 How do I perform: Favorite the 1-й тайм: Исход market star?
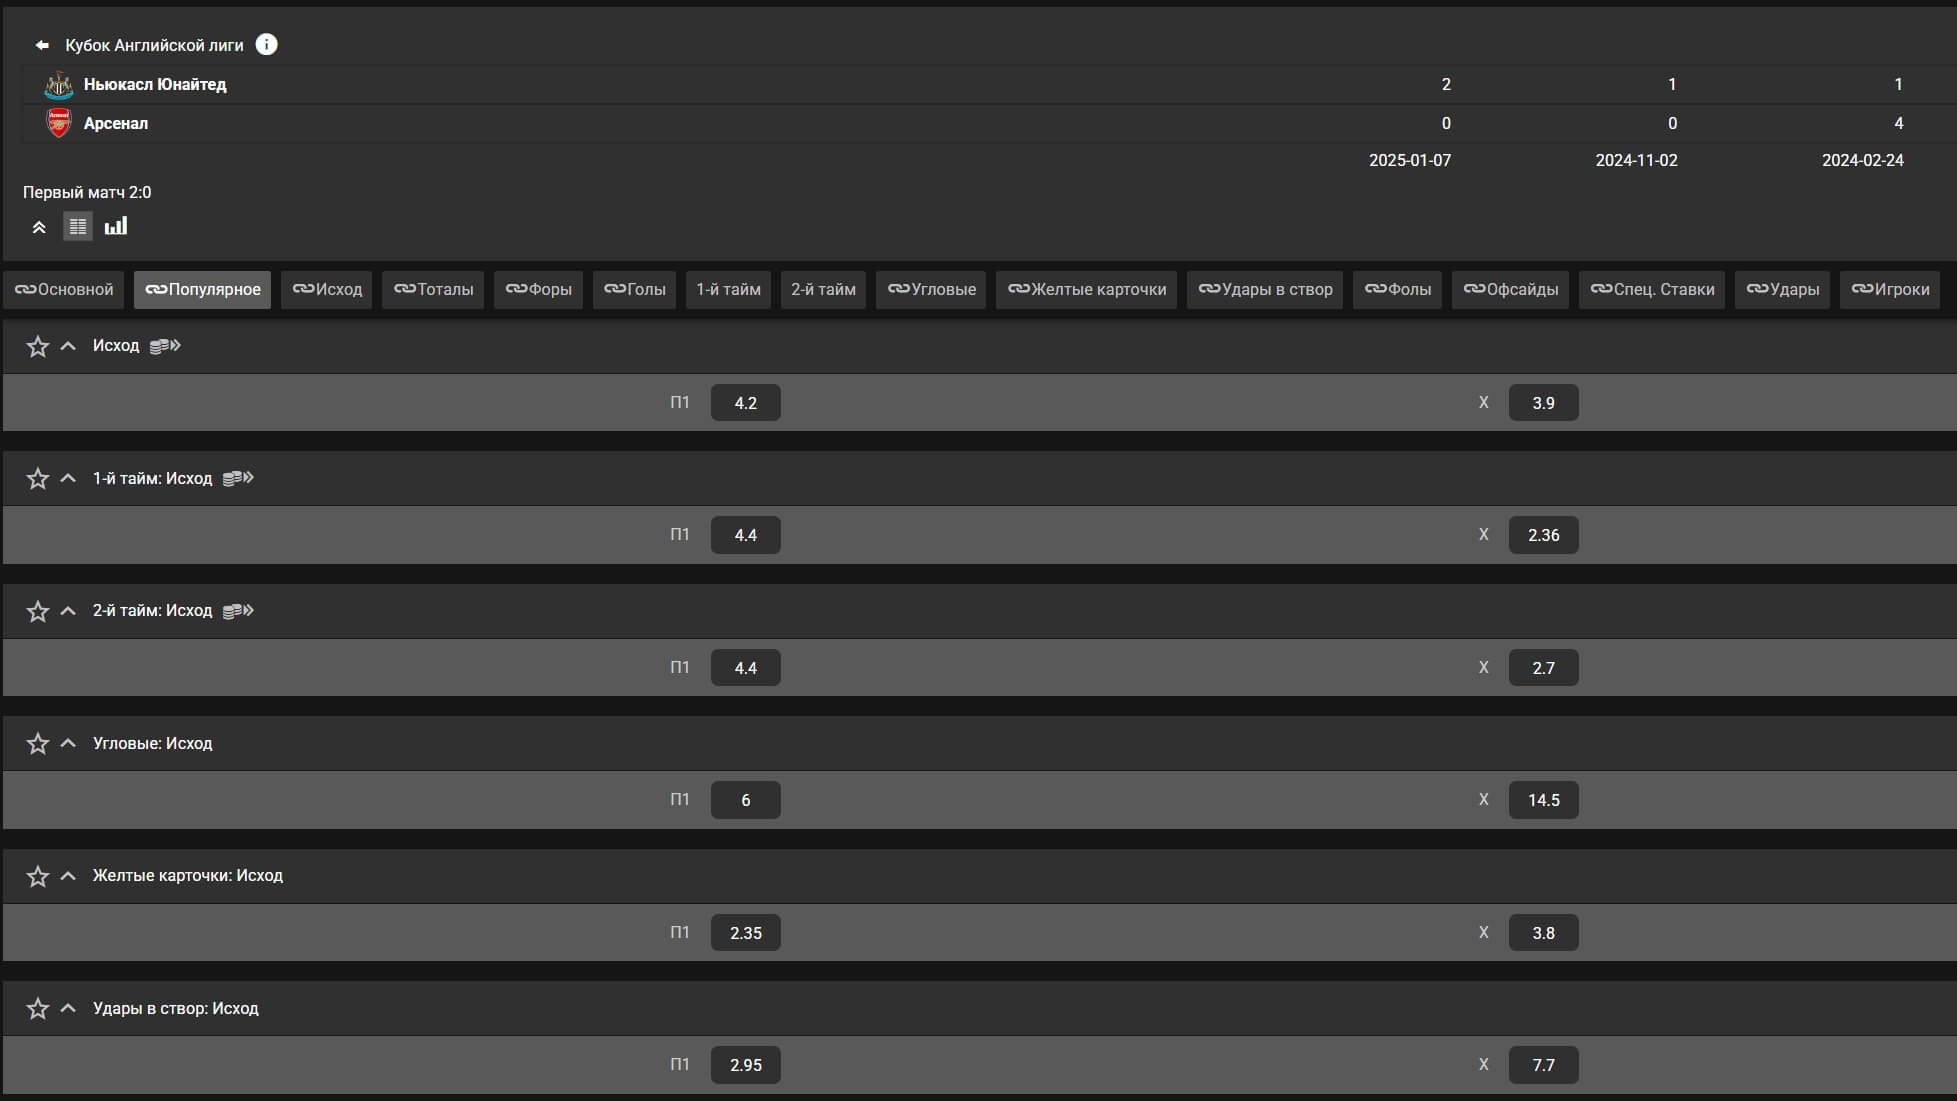pos(38,479)
